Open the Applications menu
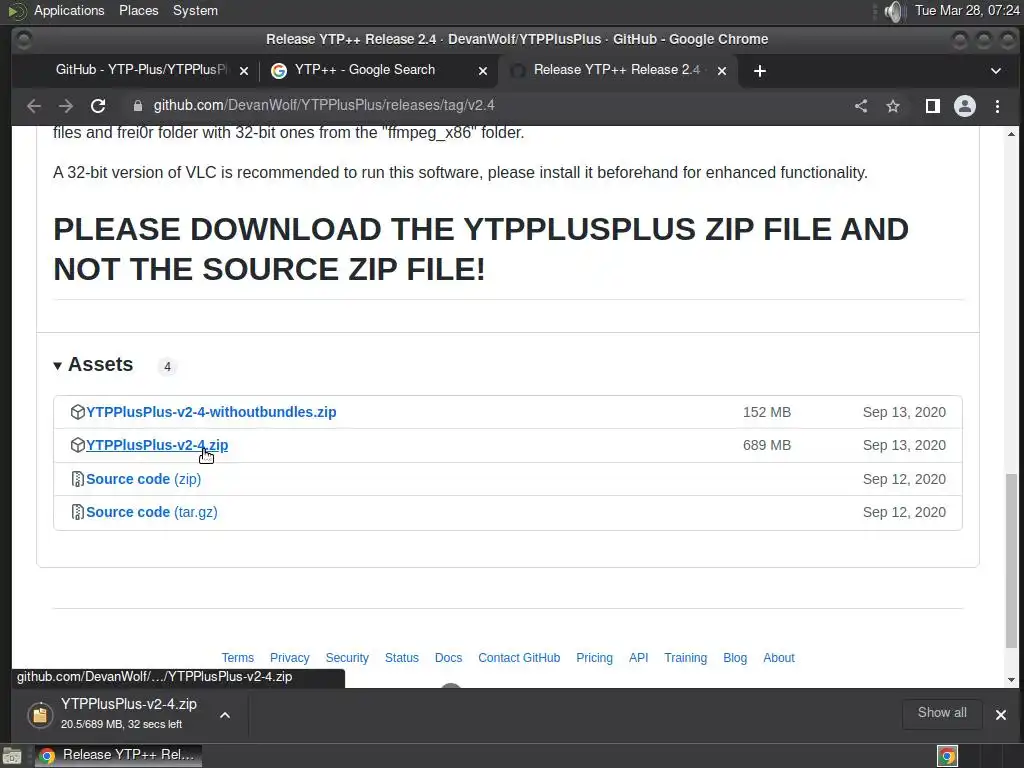The height and width of the screenshot is (768, 1024). point(69,10)
